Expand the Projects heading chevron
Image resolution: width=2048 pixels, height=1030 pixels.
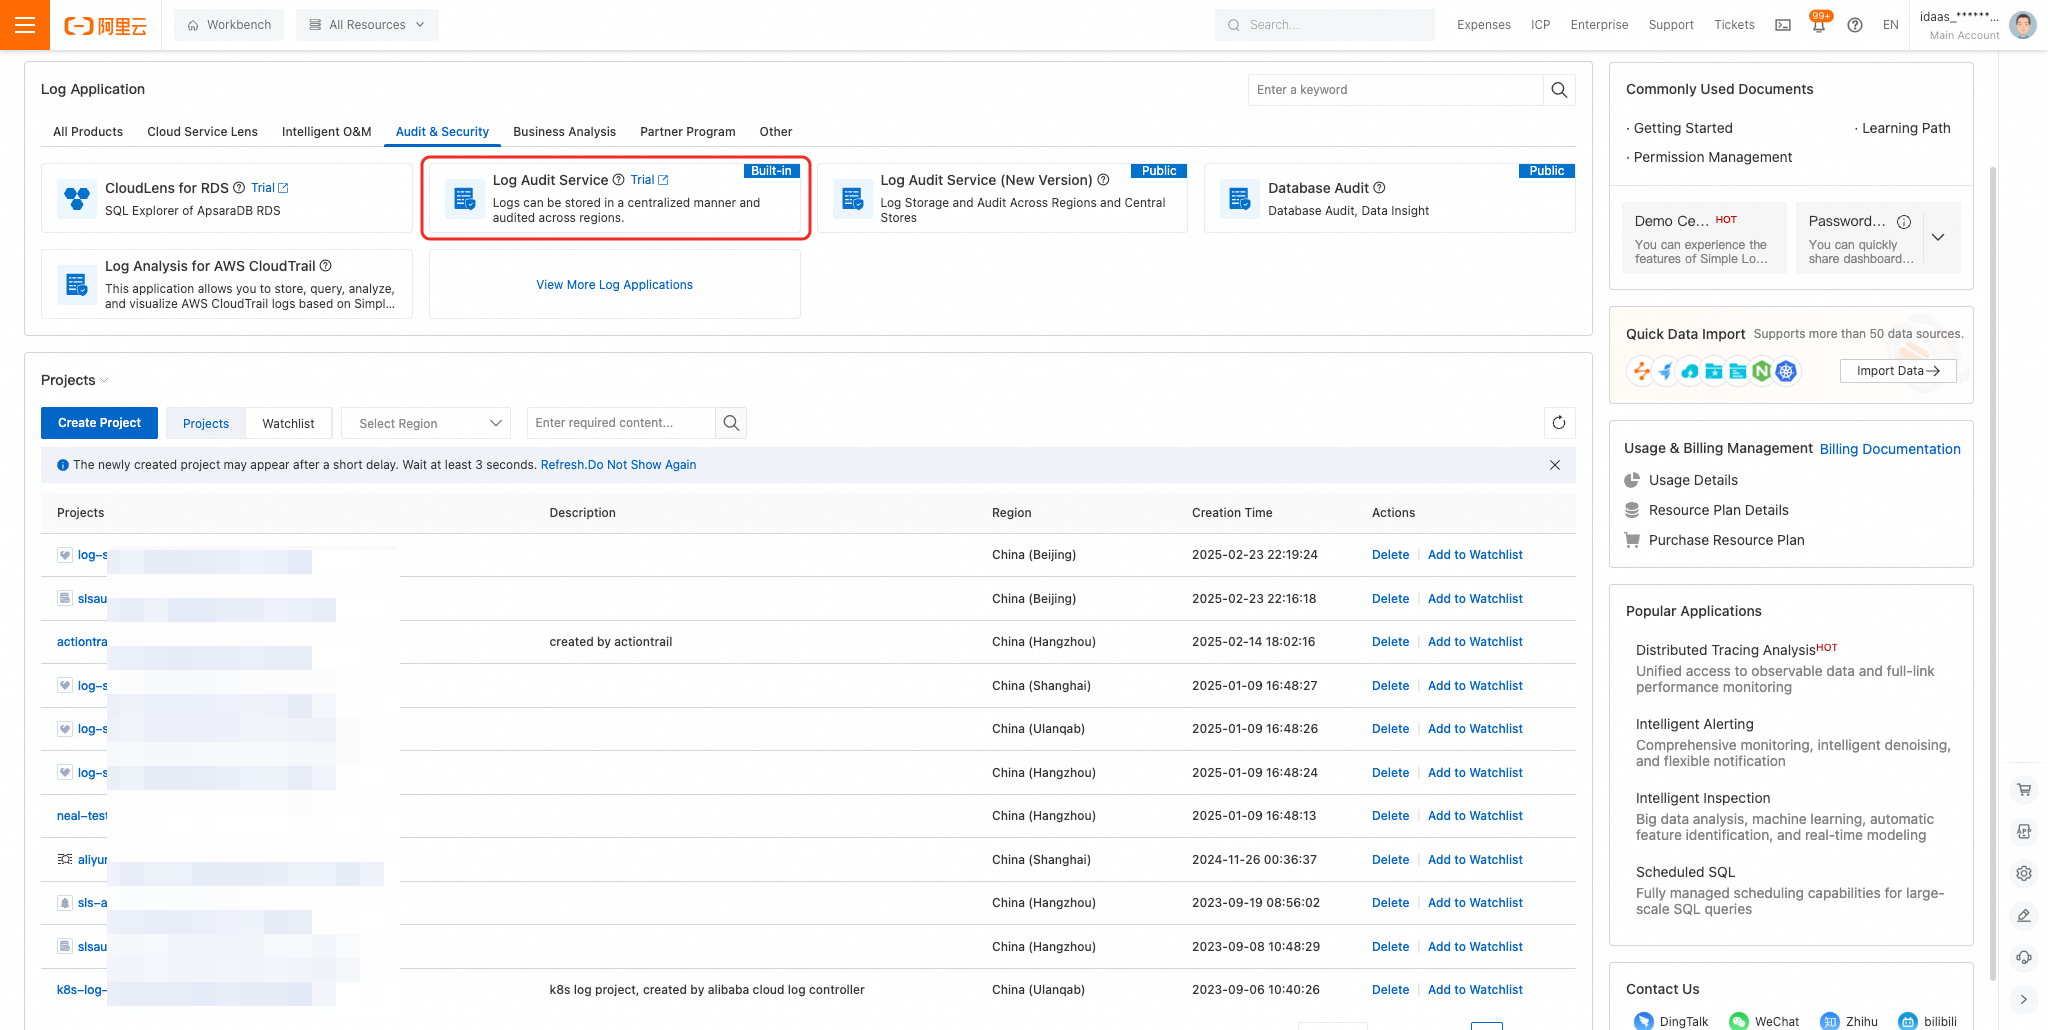(104, 381)
